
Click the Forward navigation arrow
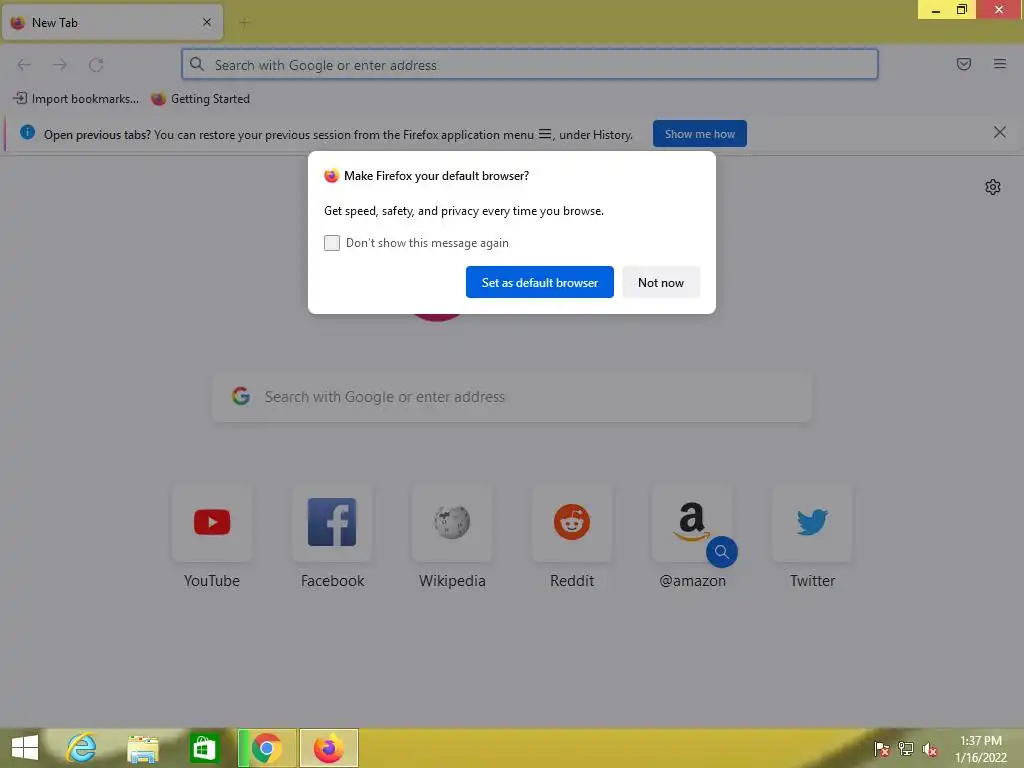tap(60, 65)
